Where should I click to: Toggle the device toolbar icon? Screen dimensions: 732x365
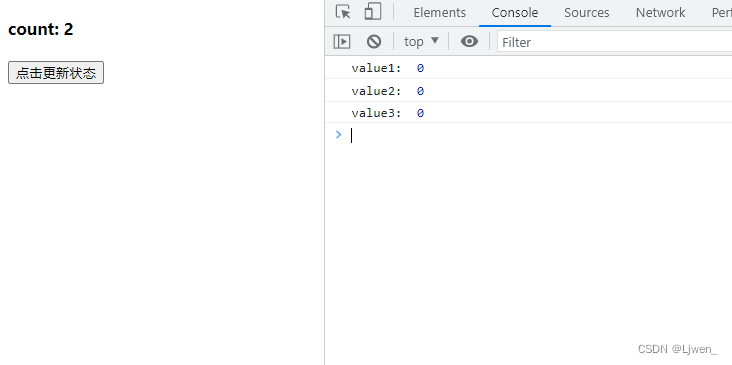[373, 12]
